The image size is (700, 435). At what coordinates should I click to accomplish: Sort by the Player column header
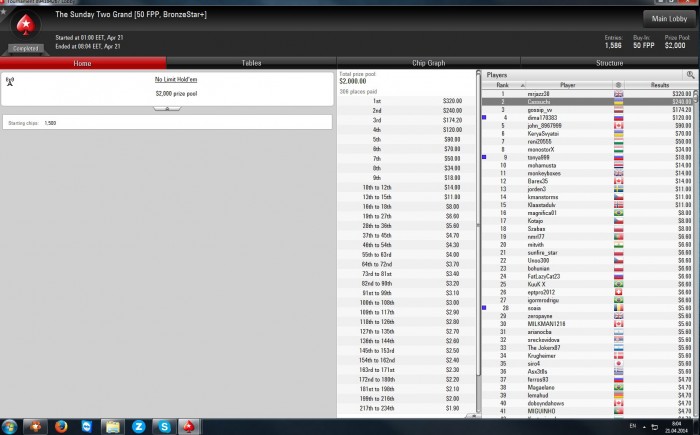(568, 85)
